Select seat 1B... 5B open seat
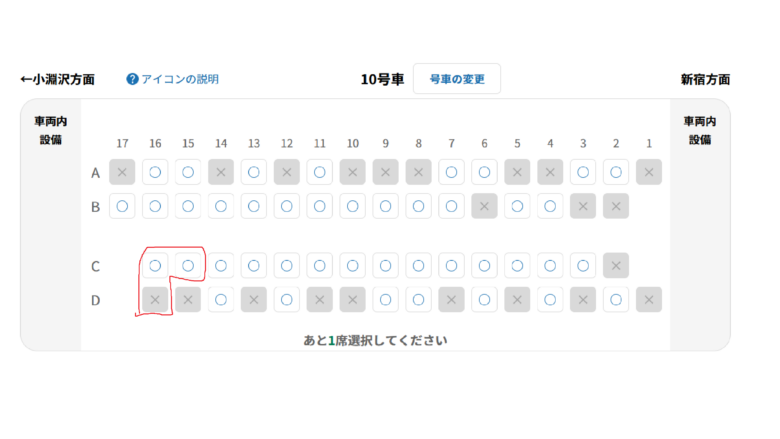This screenshot has height=439, width=780. (x=517, y=206)
